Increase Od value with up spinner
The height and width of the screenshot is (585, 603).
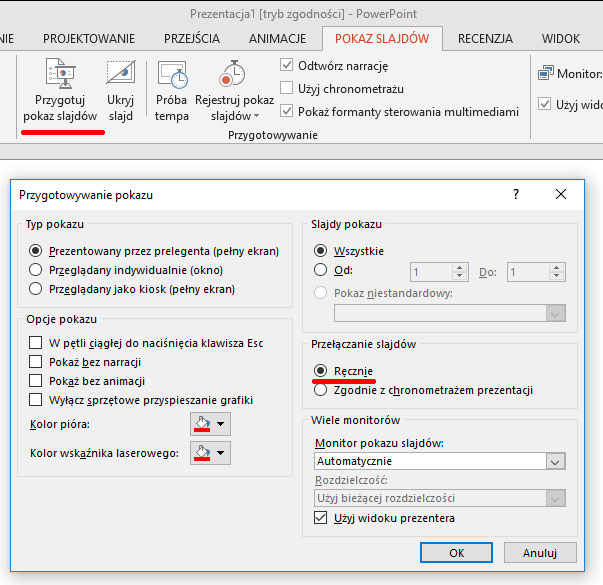click(460, 268)
